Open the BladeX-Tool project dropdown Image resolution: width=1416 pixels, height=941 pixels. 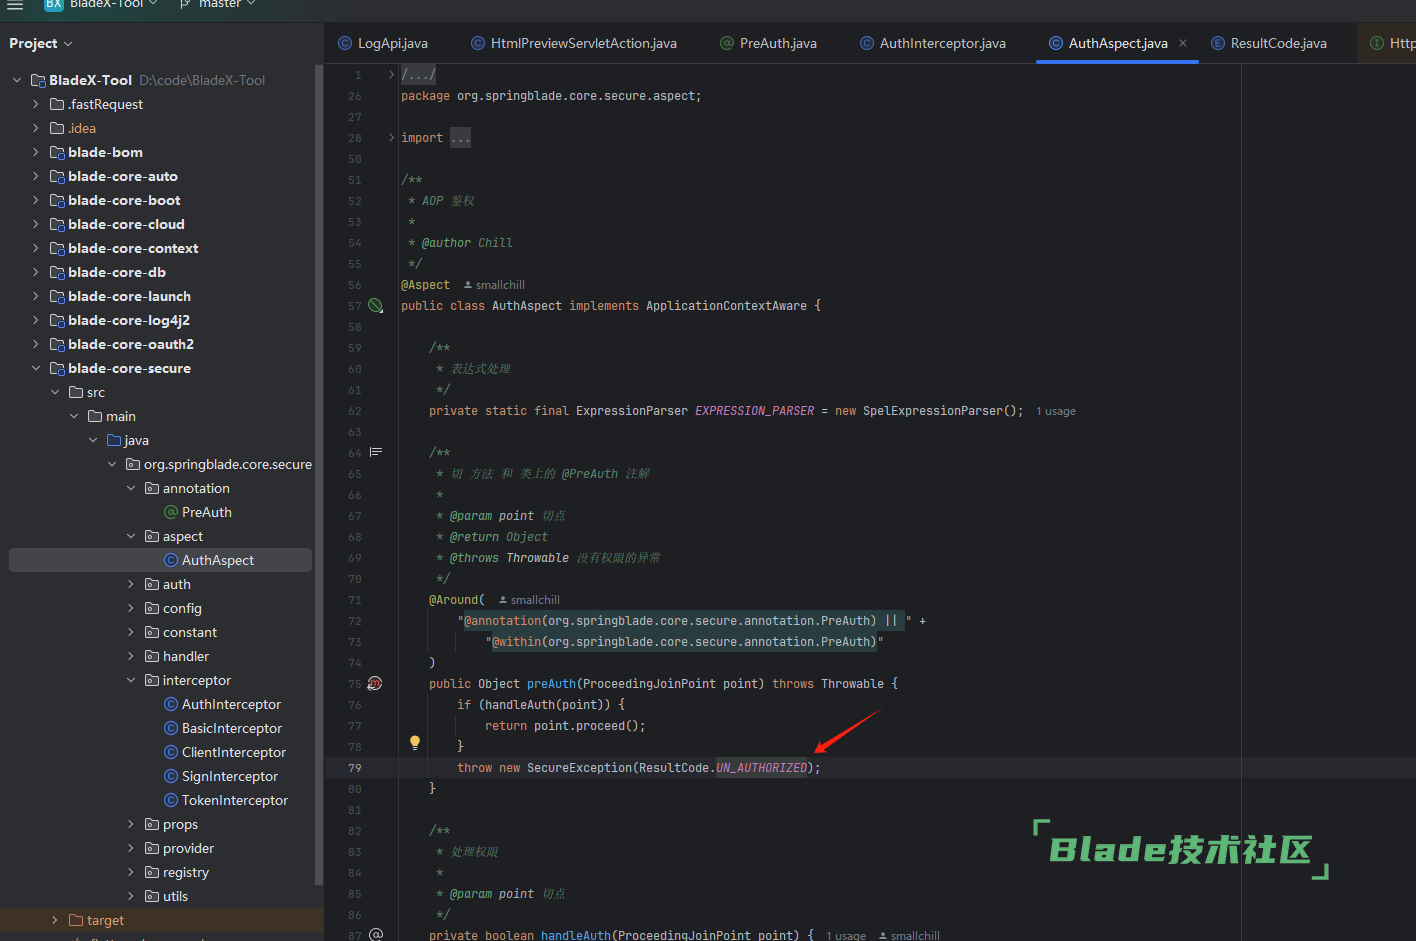(101, 5)
